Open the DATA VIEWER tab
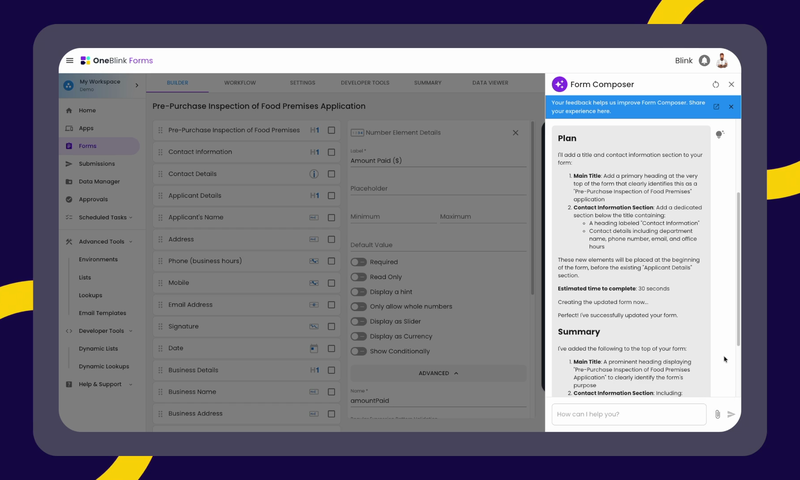 tap(490, 83)
